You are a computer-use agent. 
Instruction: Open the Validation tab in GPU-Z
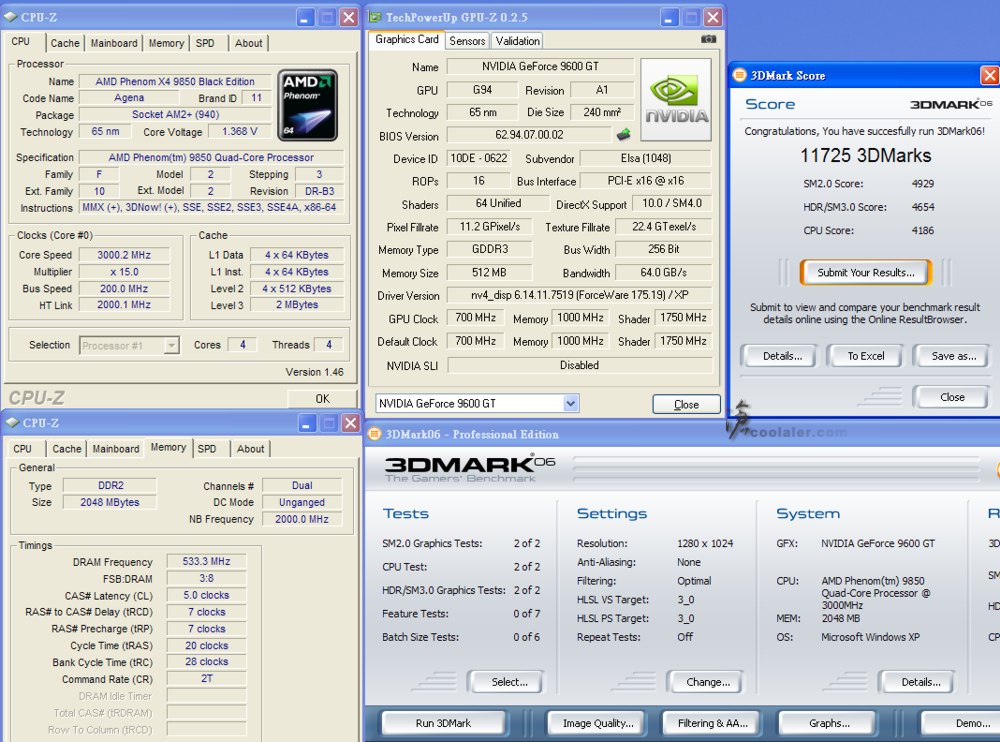pos(517,41)
